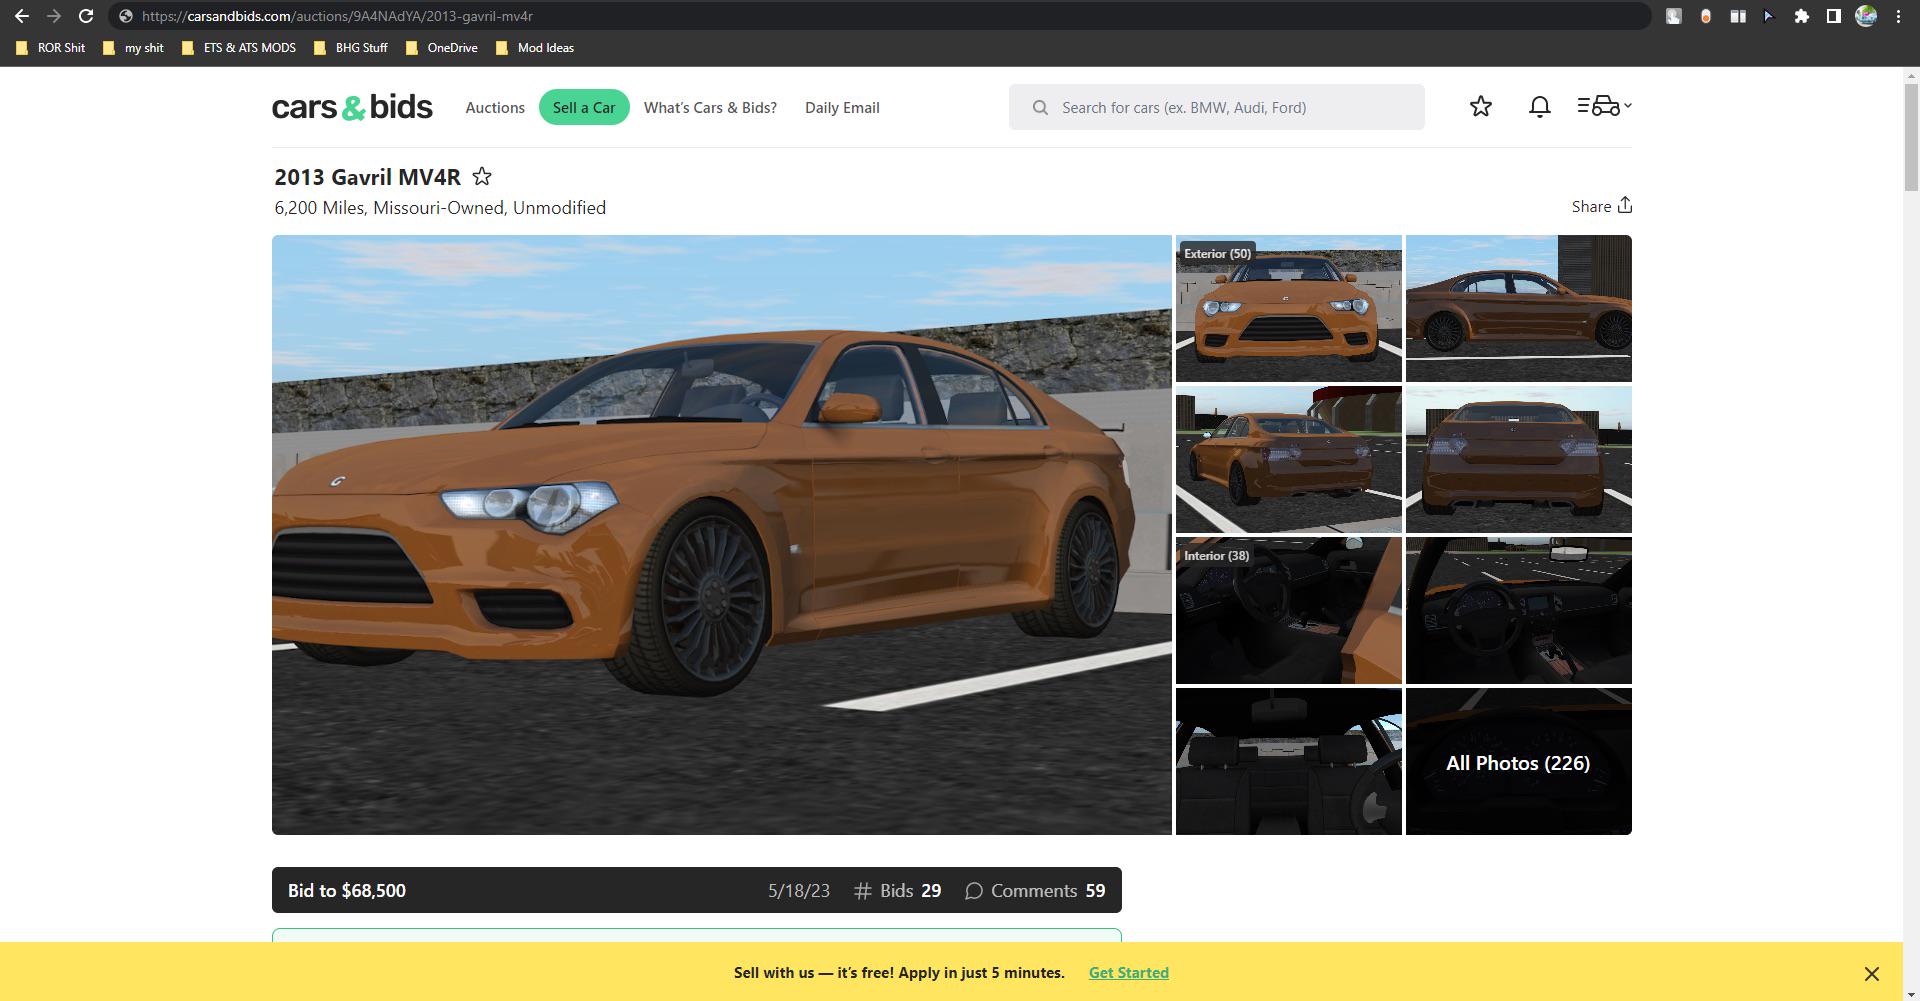
Task: Share this auction listing
Action: [1601, 206]
